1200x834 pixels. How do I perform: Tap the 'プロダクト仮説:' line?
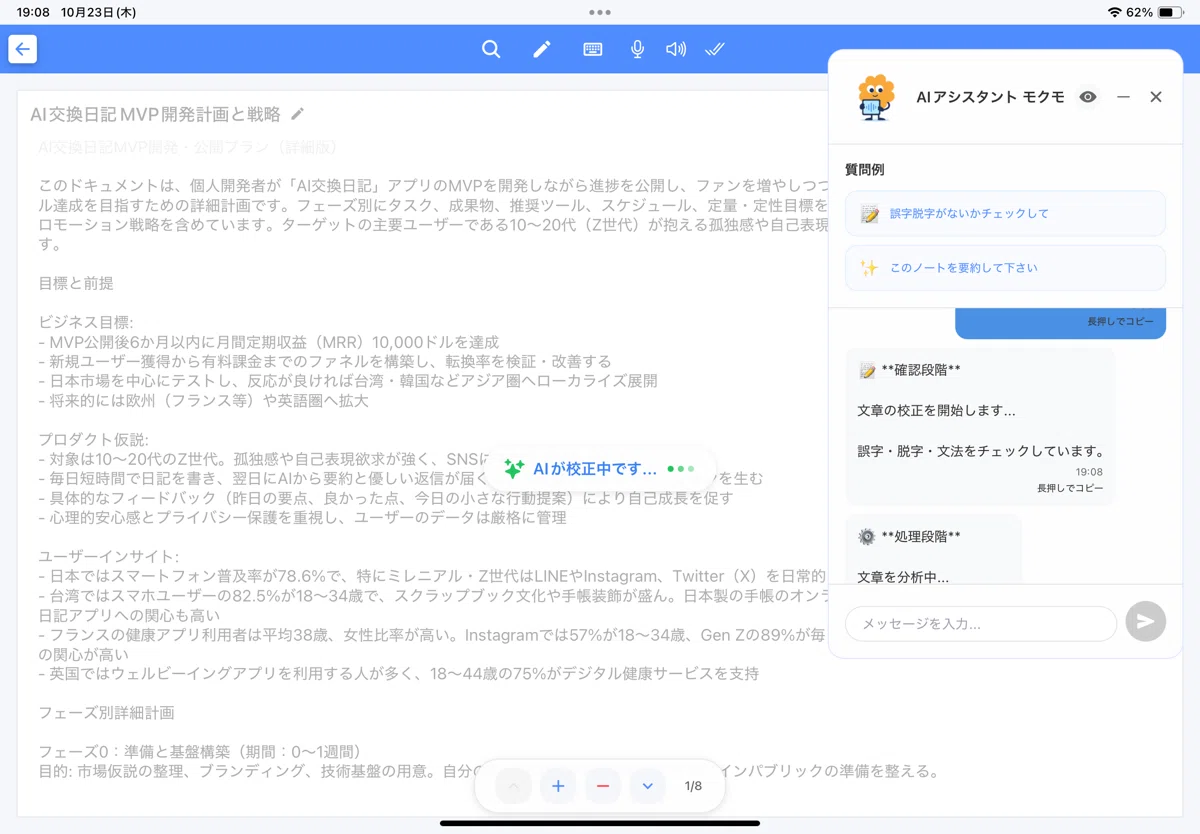[x=94, y=439]
